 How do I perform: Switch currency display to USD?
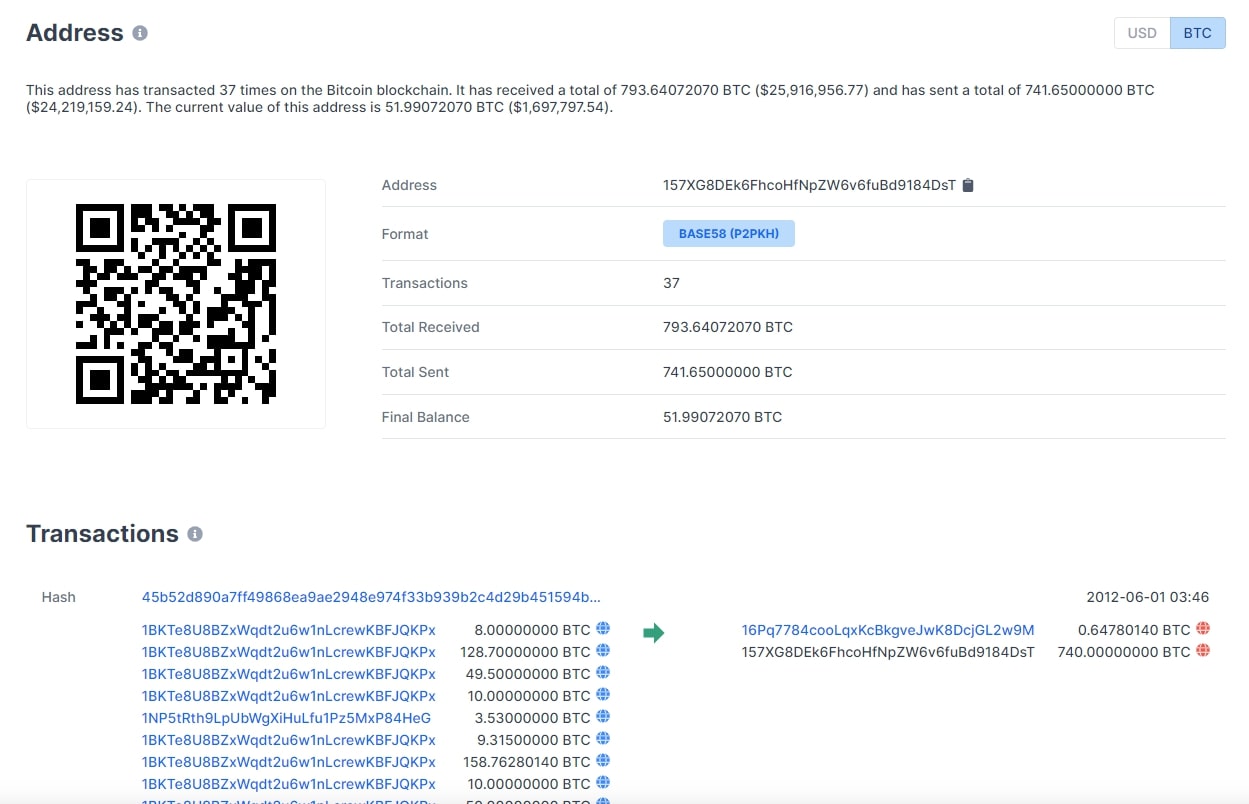1142,33
